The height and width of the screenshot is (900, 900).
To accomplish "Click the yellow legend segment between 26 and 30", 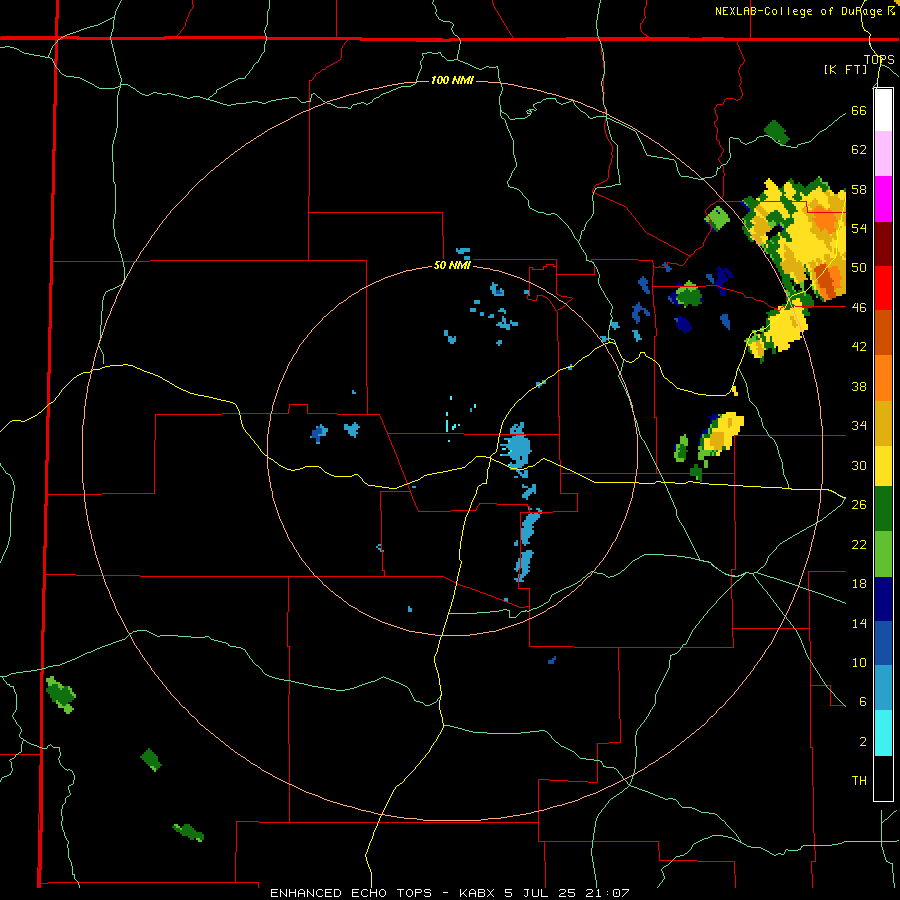I will 883,465.
